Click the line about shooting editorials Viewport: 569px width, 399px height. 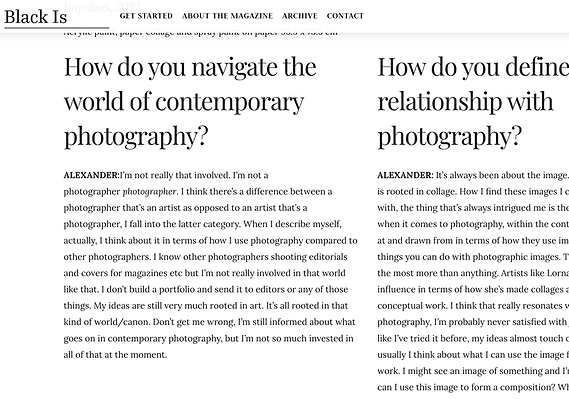[x=205, y=257]
